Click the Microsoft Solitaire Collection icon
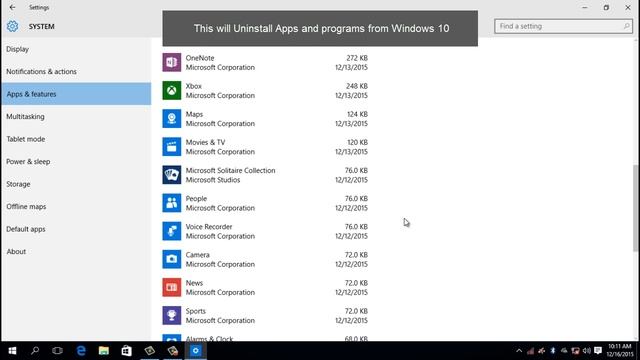 171,175
